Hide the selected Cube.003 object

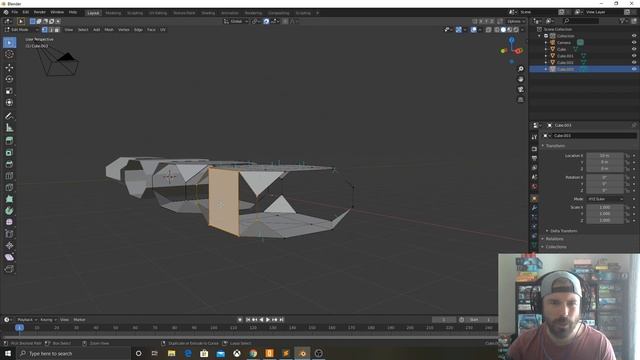tap(634, 69)
